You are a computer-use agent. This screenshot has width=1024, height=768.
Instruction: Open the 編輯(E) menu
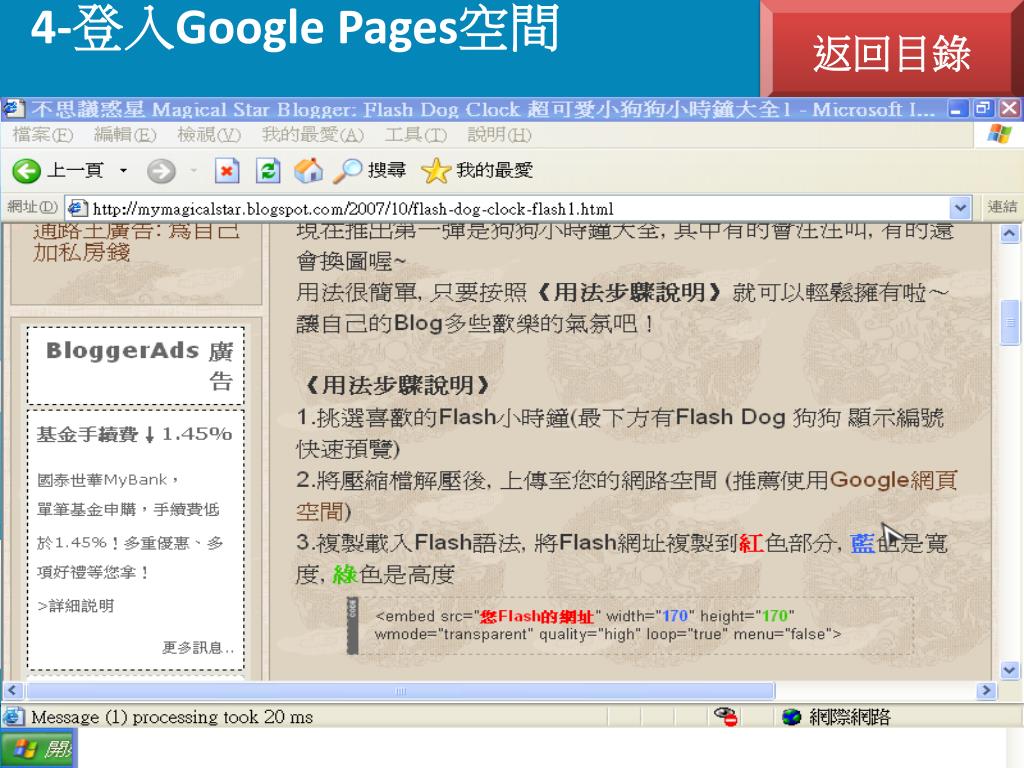(125, 135)
